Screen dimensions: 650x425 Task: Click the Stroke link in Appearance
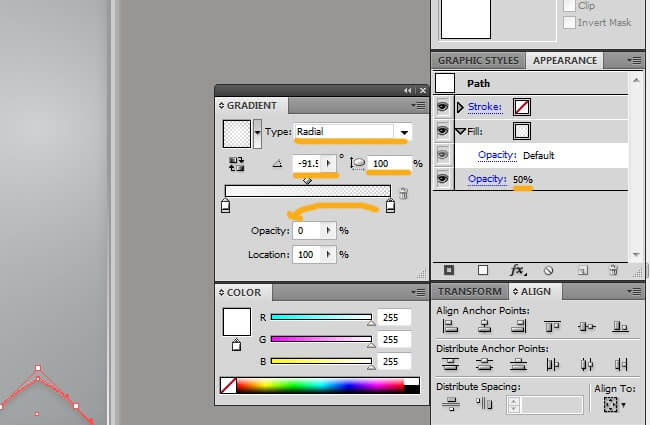click(486, 106)
